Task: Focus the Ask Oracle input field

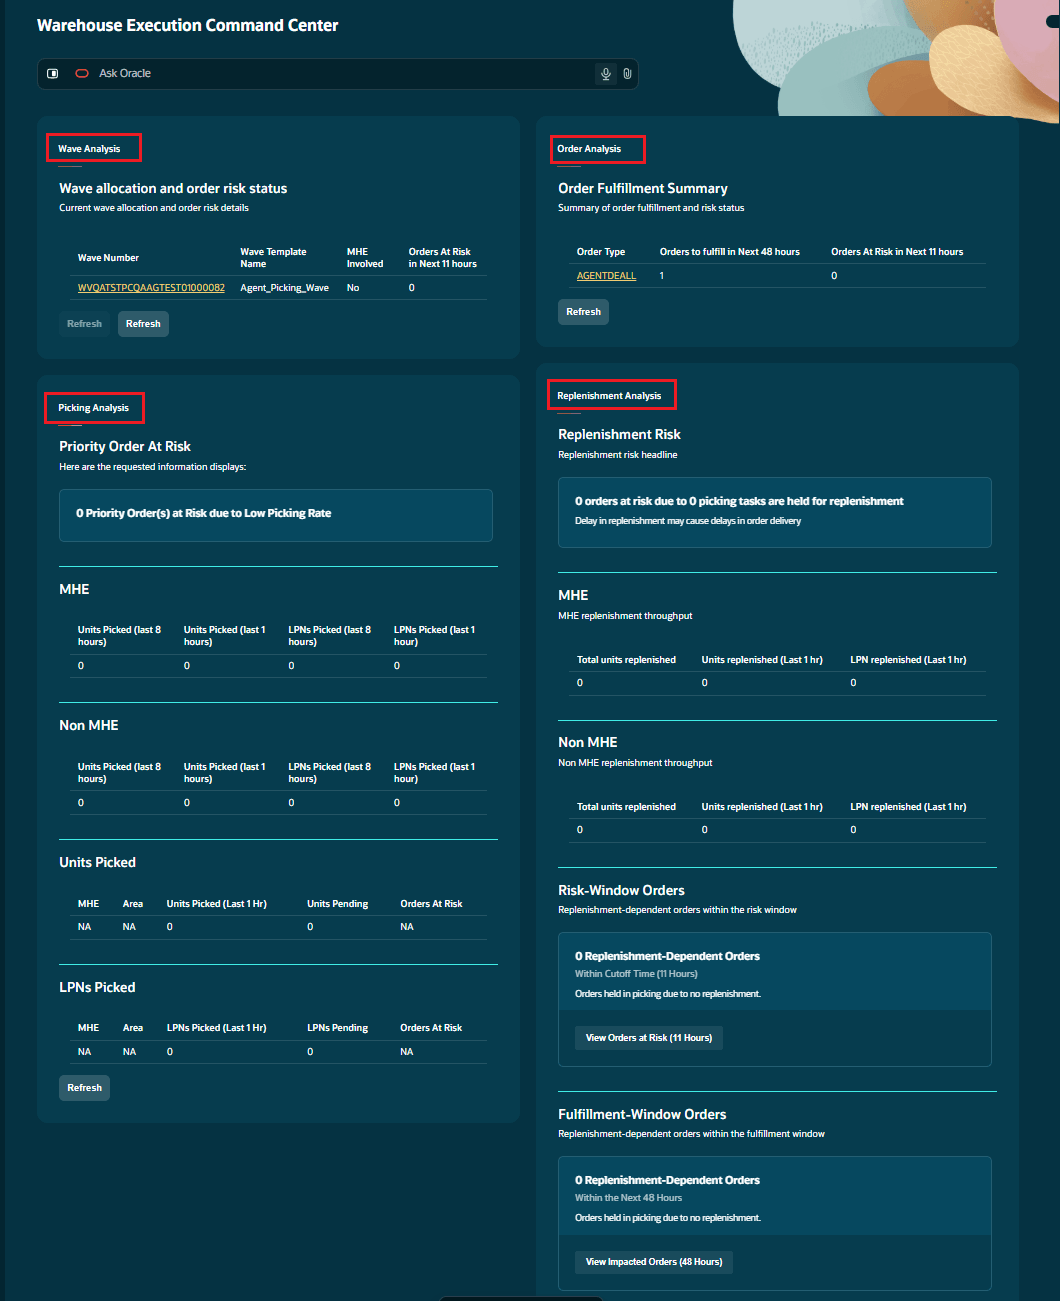Action: 338,73
